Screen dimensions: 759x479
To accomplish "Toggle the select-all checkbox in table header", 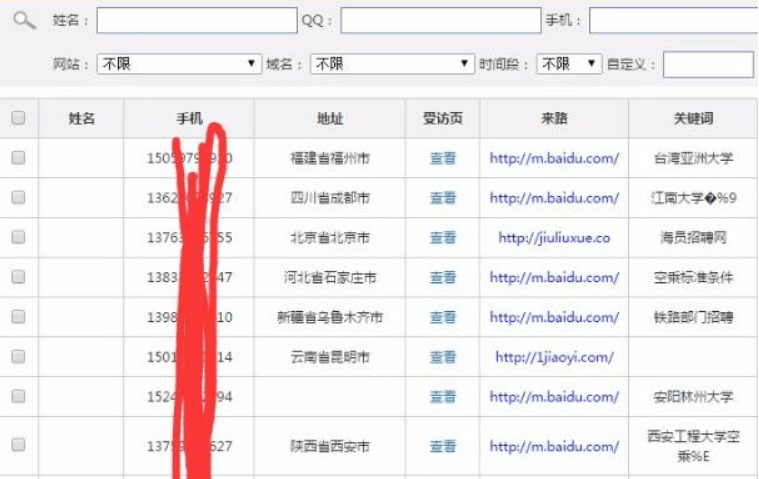I will 18,118.
